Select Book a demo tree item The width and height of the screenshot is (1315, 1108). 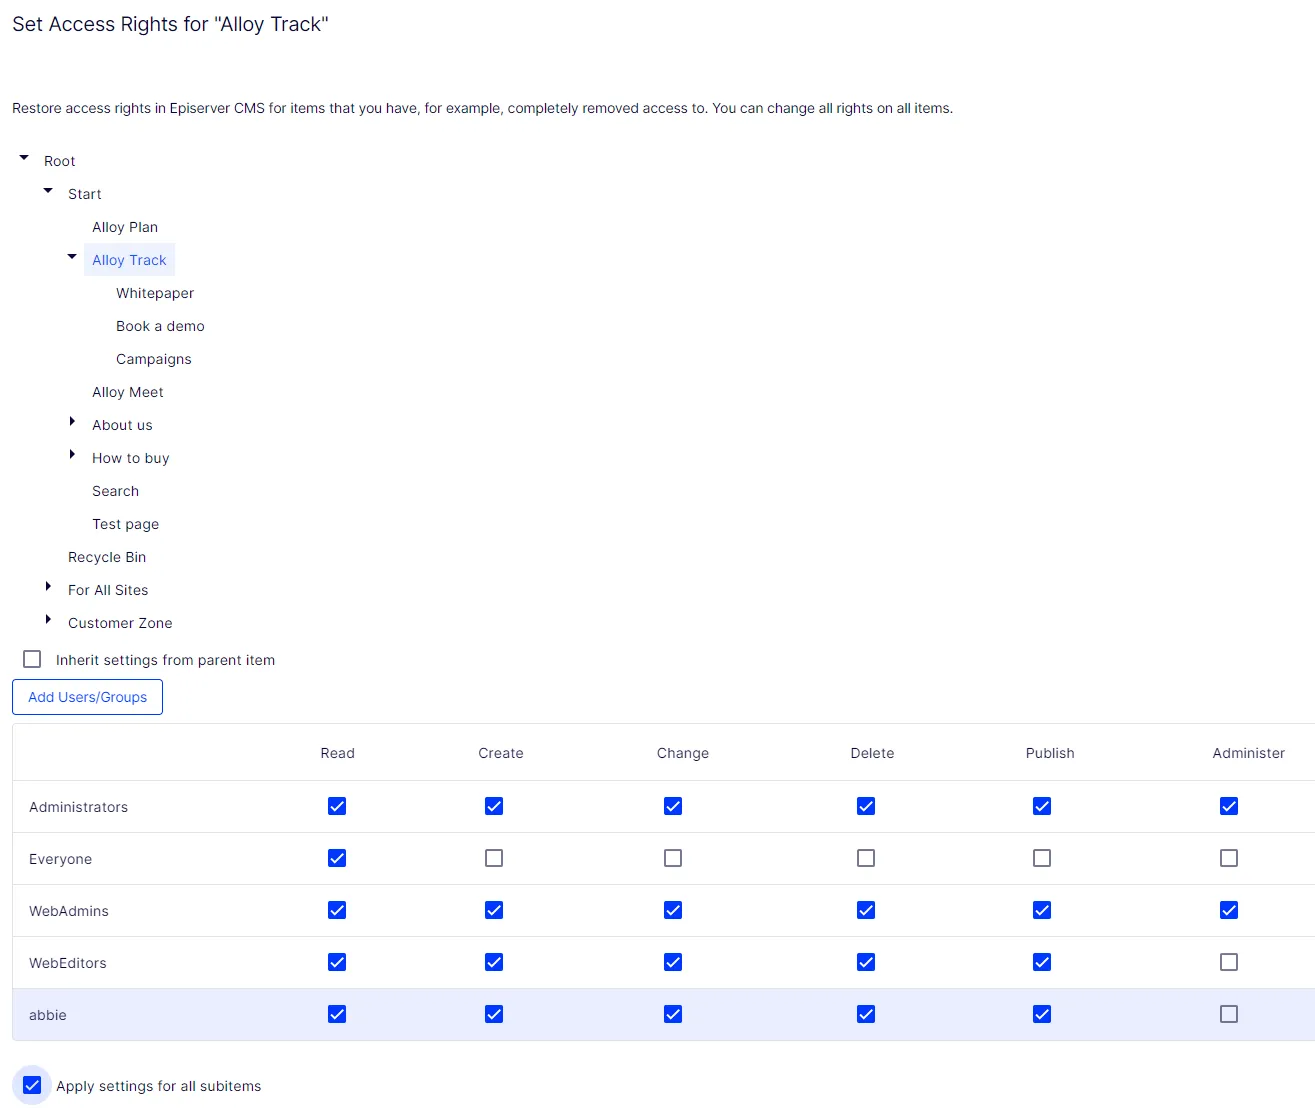point(160,326)
